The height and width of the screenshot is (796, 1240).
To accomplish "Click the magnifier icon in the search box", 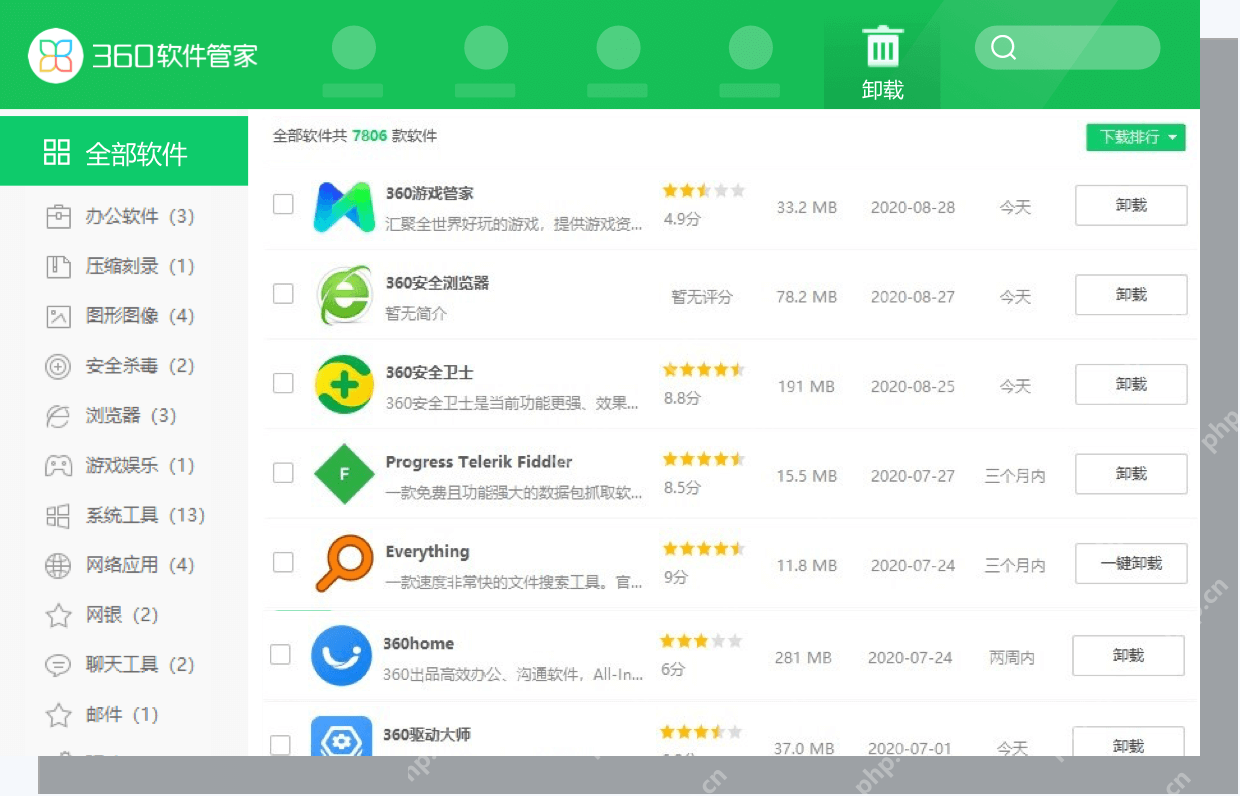I will pos(1003,48).
